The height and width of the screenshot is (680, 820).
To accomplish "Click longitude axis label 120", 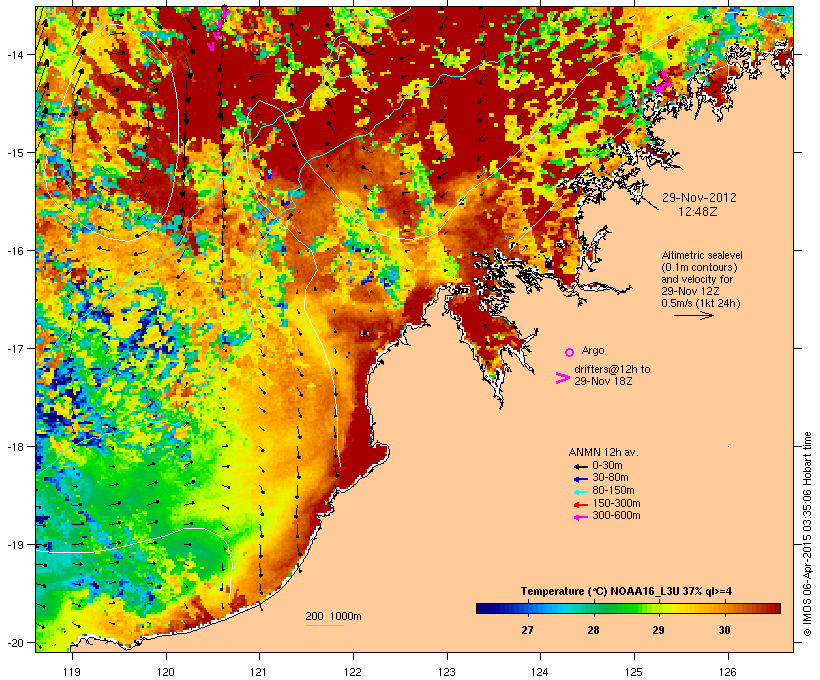I will click(x=166, y=672).
